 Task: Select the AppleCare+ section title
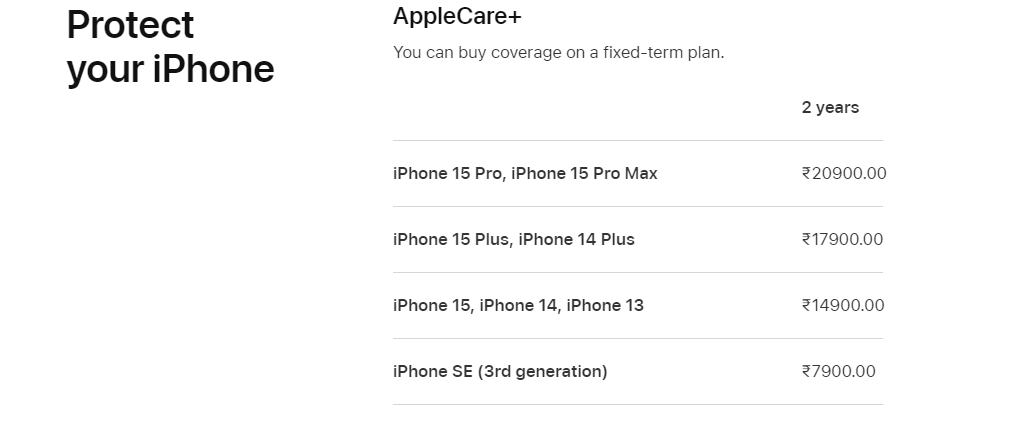[x=457, y=16]
